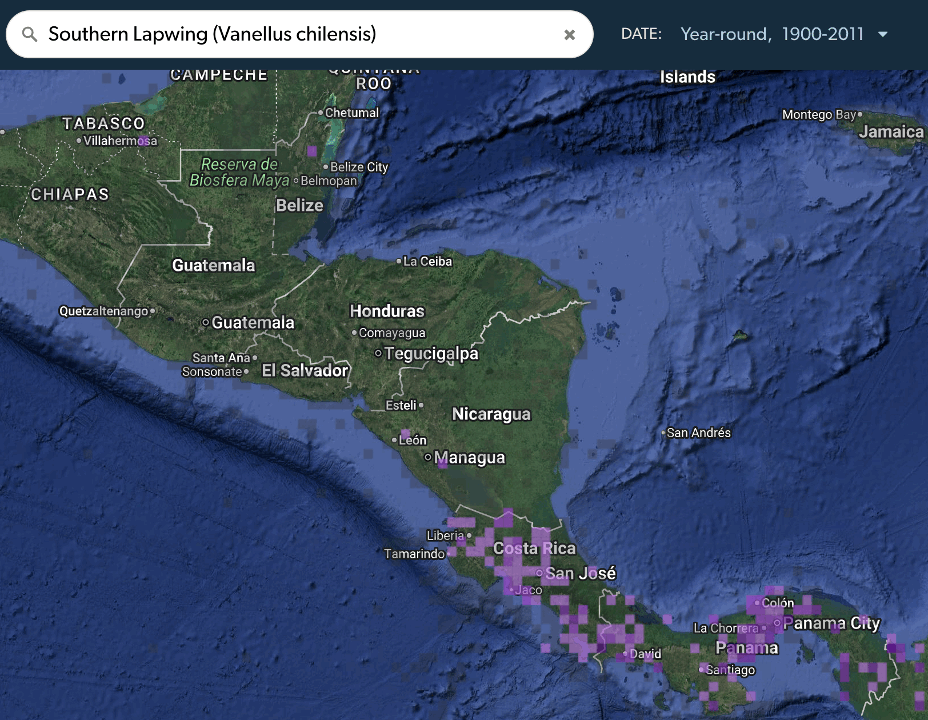Click the Comayagua city label
928x720 pixels.
point(392,333)
